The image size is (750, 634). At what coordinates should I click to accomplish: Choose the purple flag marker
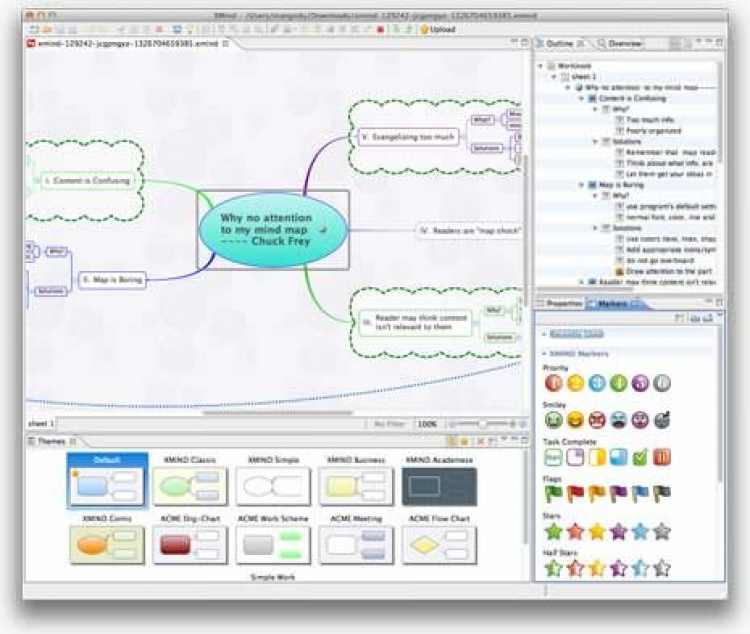click(618, 494)
